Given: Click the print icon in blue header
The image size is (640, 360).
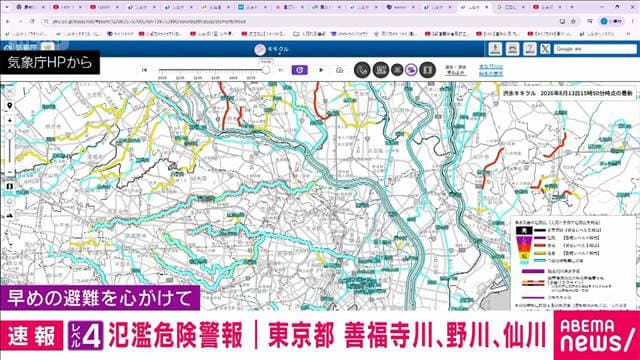Looking at the screenshot, I should [513, 49].
